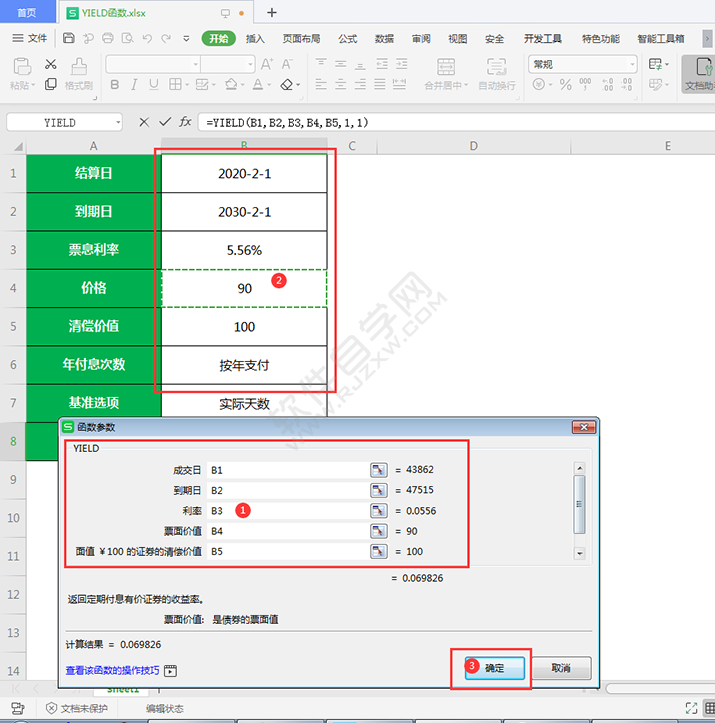Cancel formula entry with X icon
The width and height of the screenshot is (715, 723).
click(144, 122)
